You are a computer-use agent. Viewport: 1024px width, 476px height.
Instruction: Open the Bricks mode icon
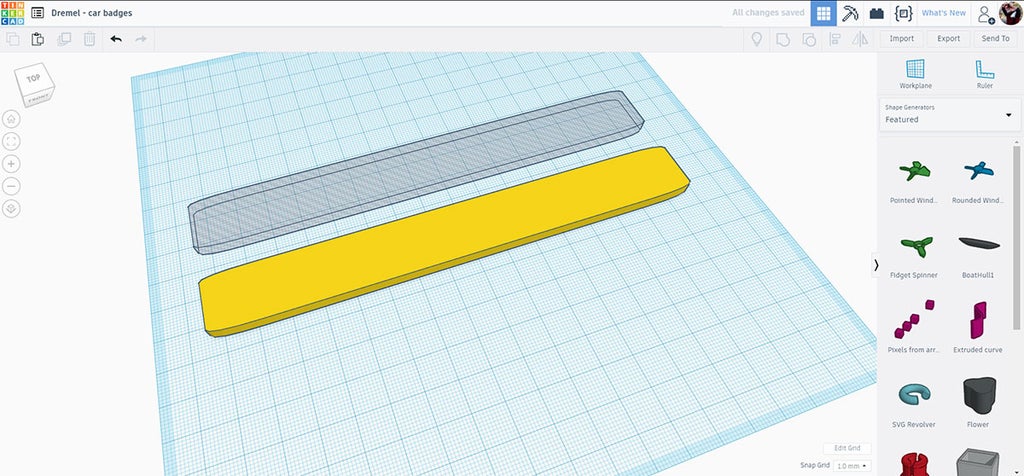(876, 13)
